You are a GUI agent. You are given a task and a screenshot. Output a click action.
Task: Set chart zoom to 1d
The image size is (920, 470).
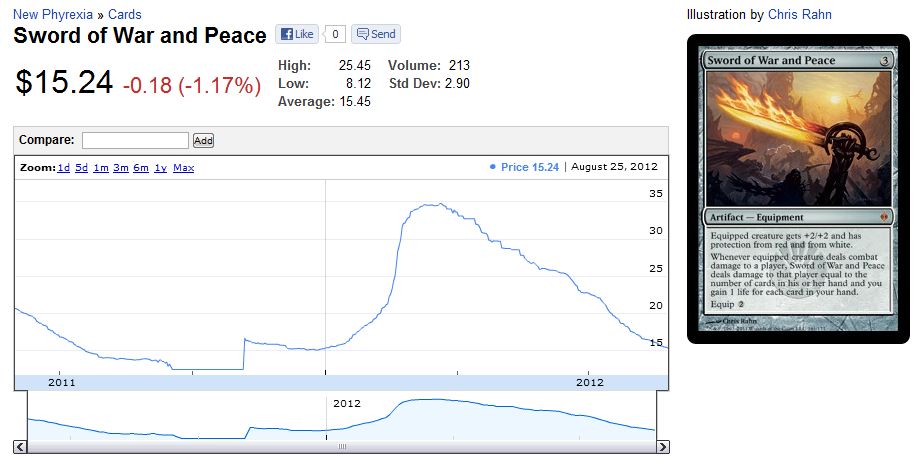pos(64,168)
